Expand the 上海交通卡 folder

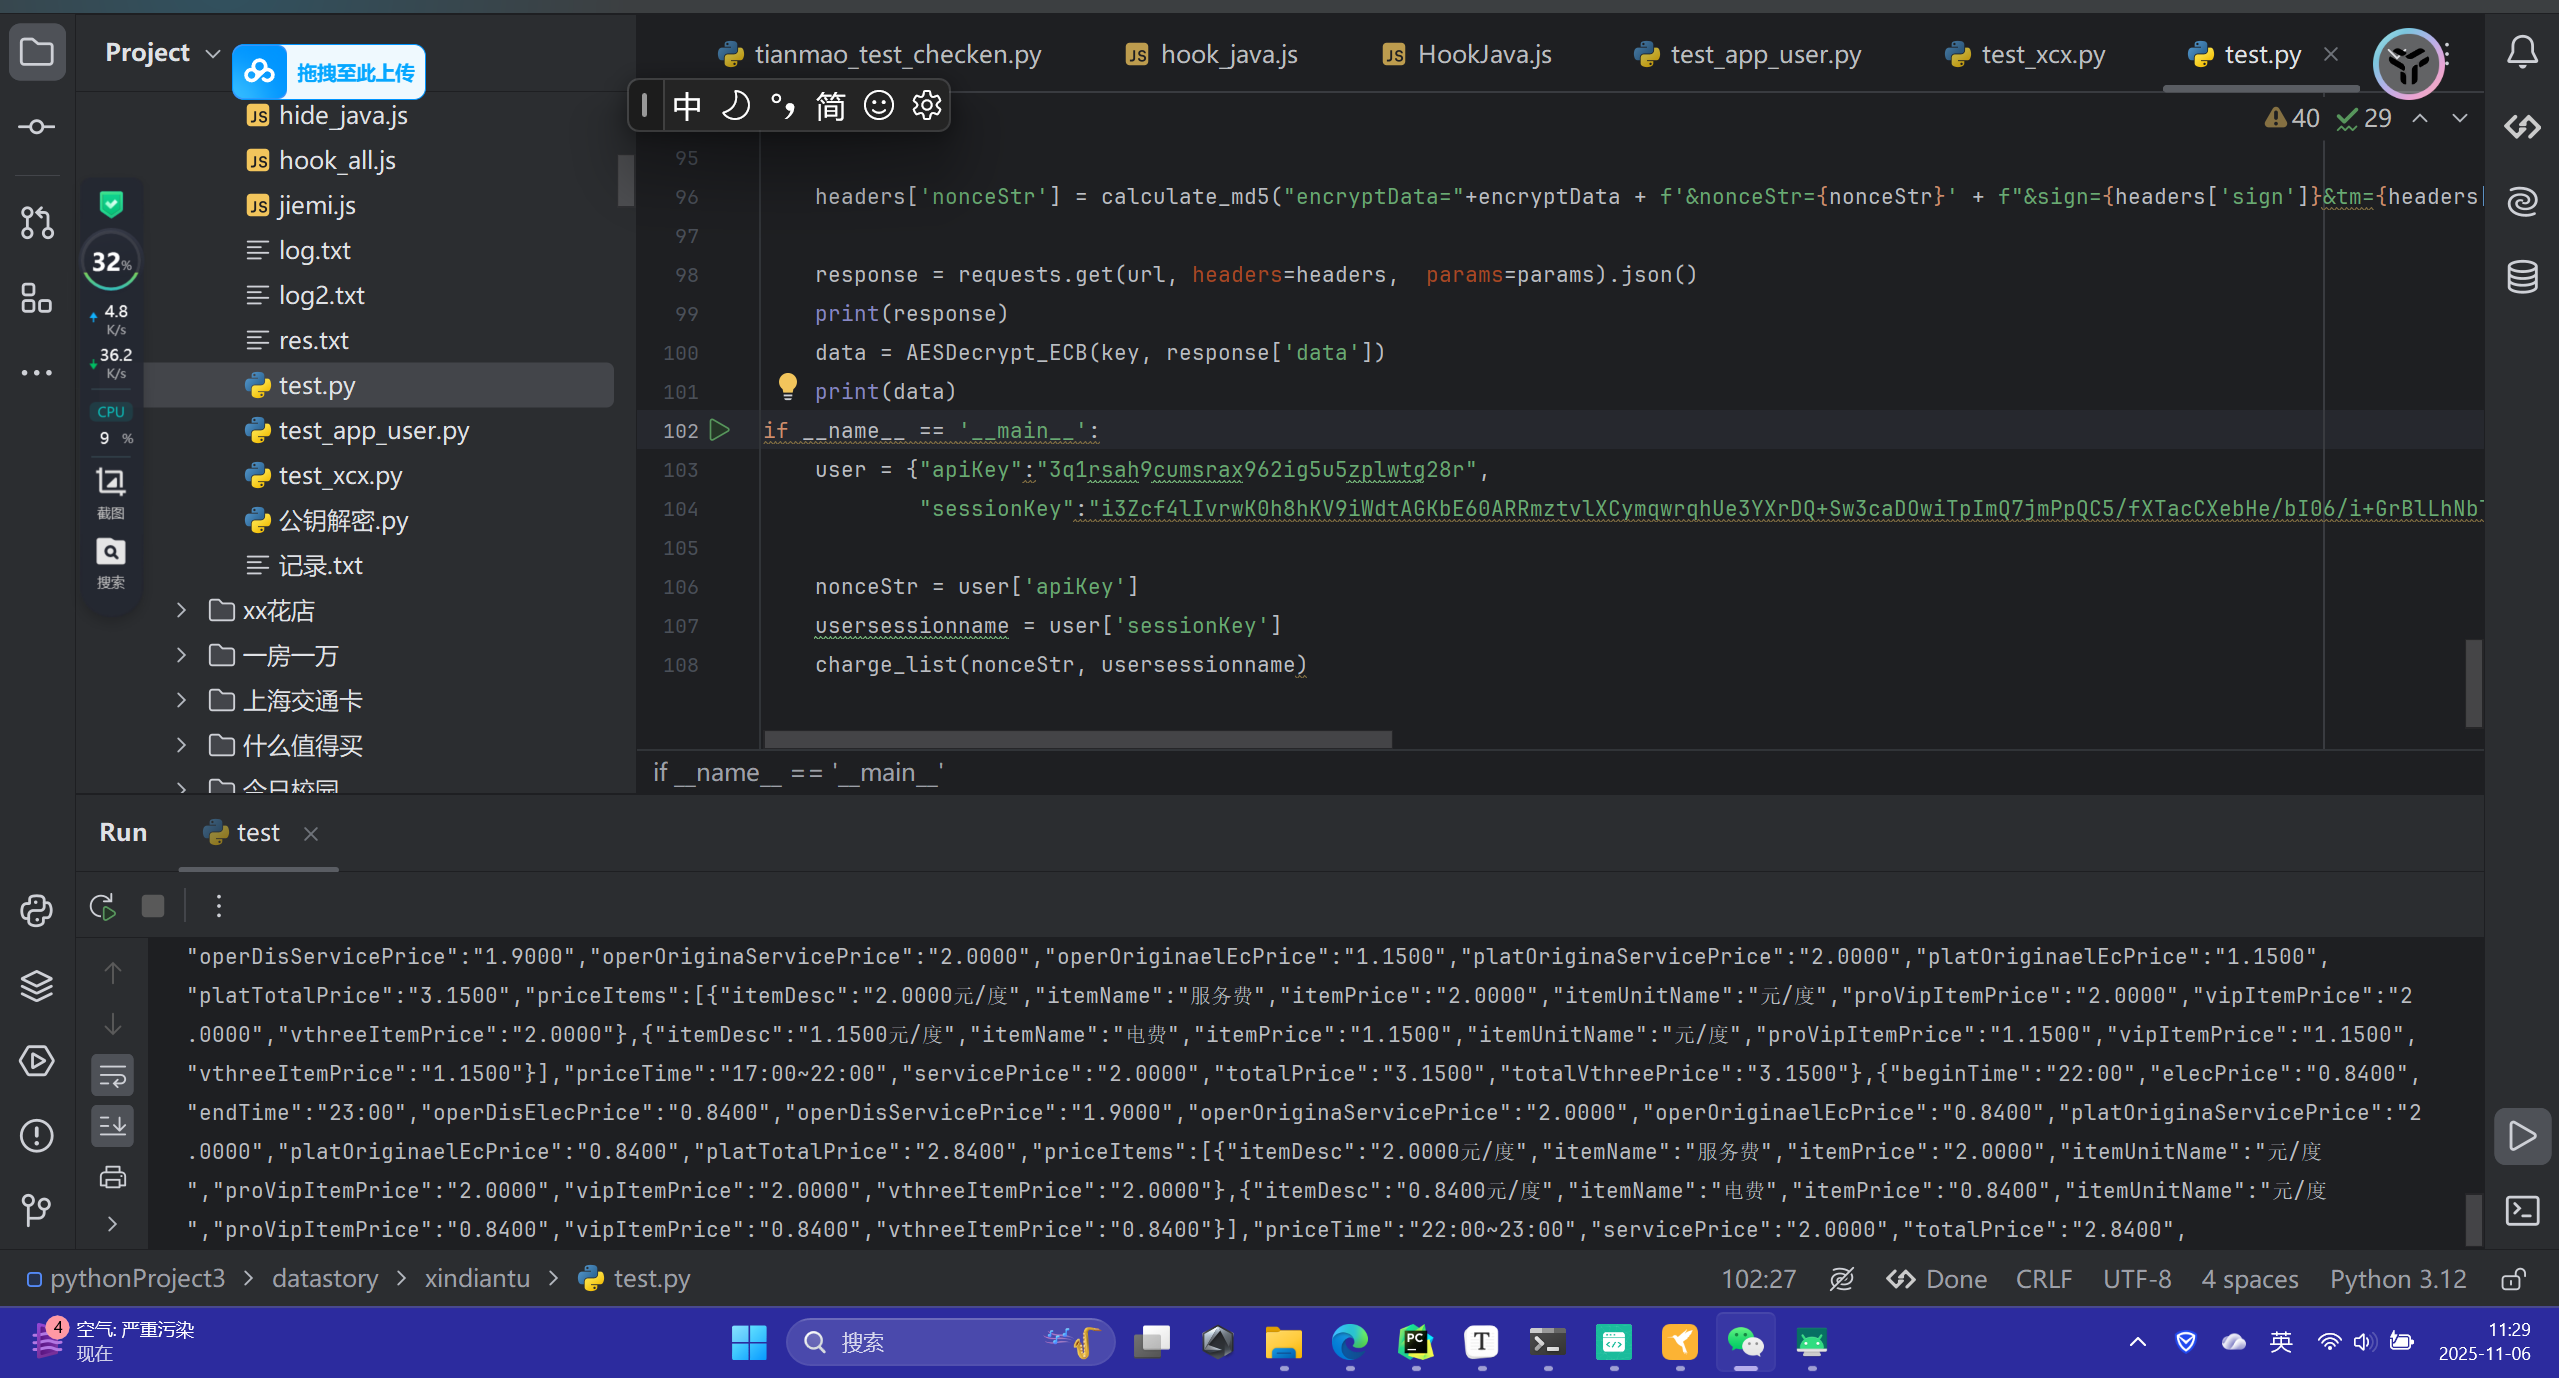181,700
